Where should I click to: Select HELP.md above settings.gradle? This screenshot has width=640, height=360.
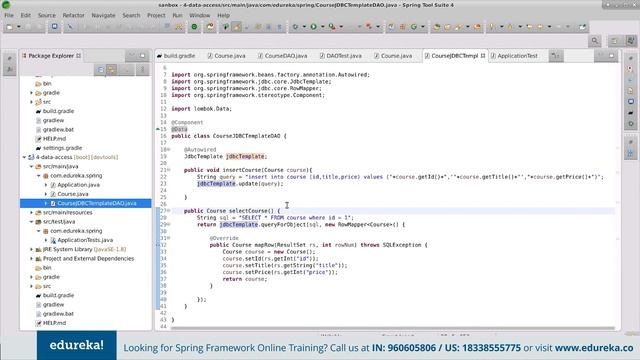54,139
